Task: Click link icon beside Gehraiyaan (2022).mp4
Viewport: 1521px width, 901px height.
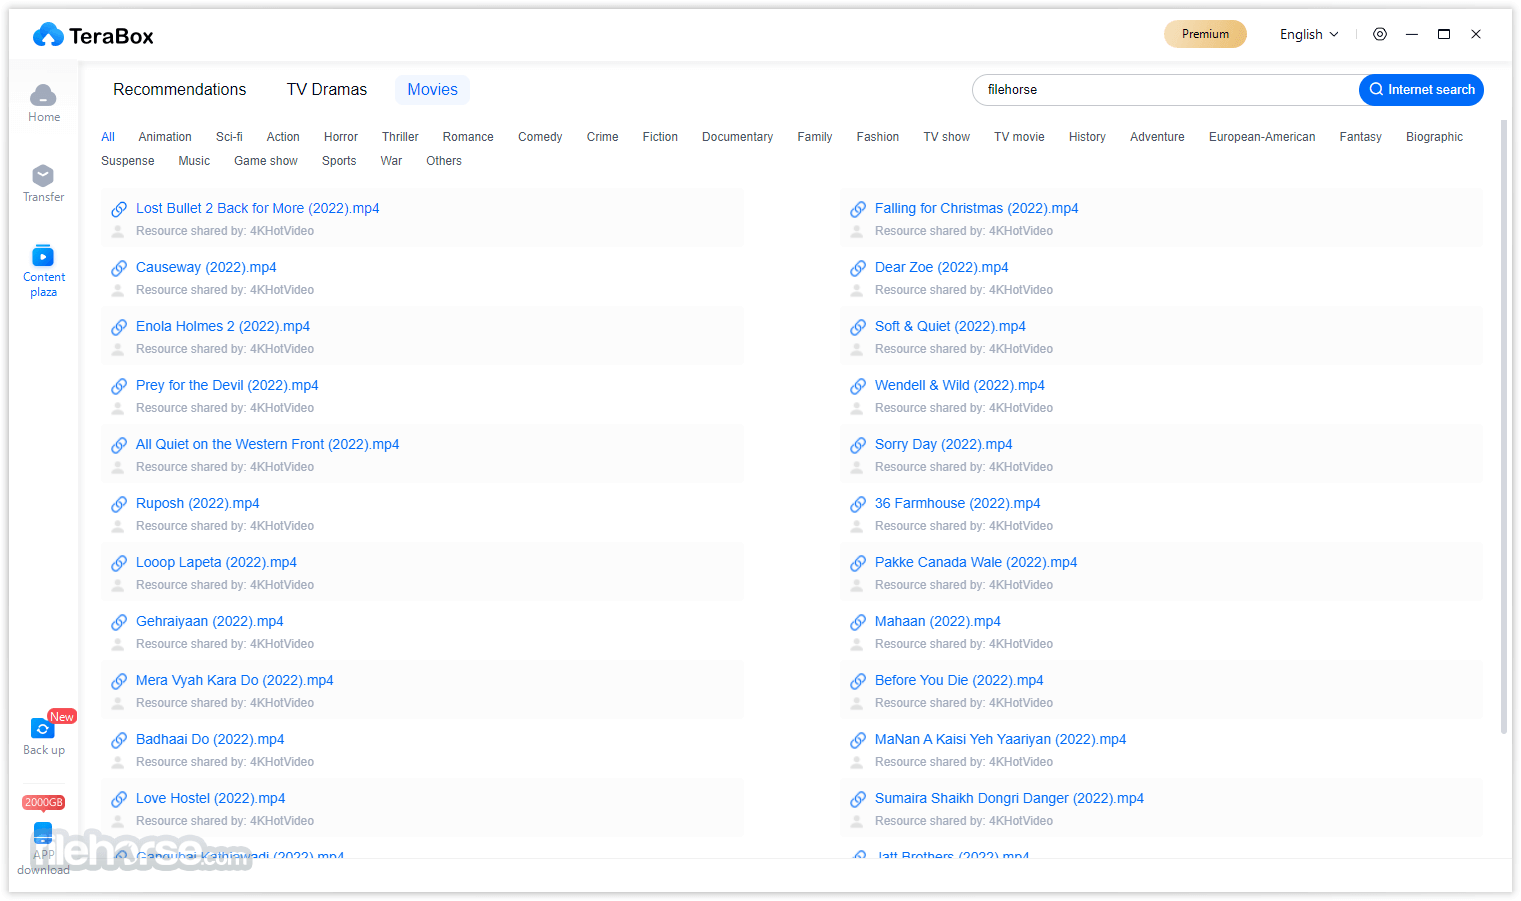Action: [119, 622]
